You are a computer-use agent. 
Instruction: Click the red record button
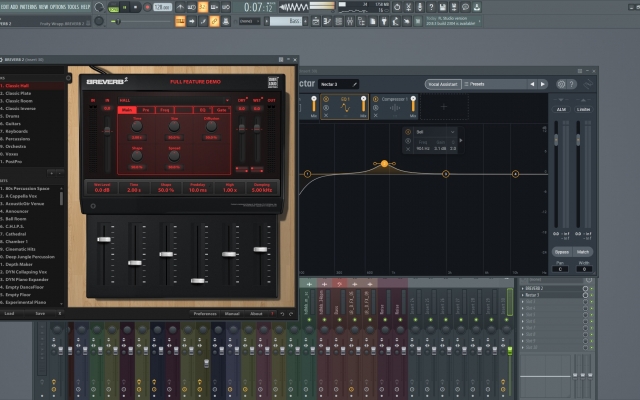tap(147, 7)
